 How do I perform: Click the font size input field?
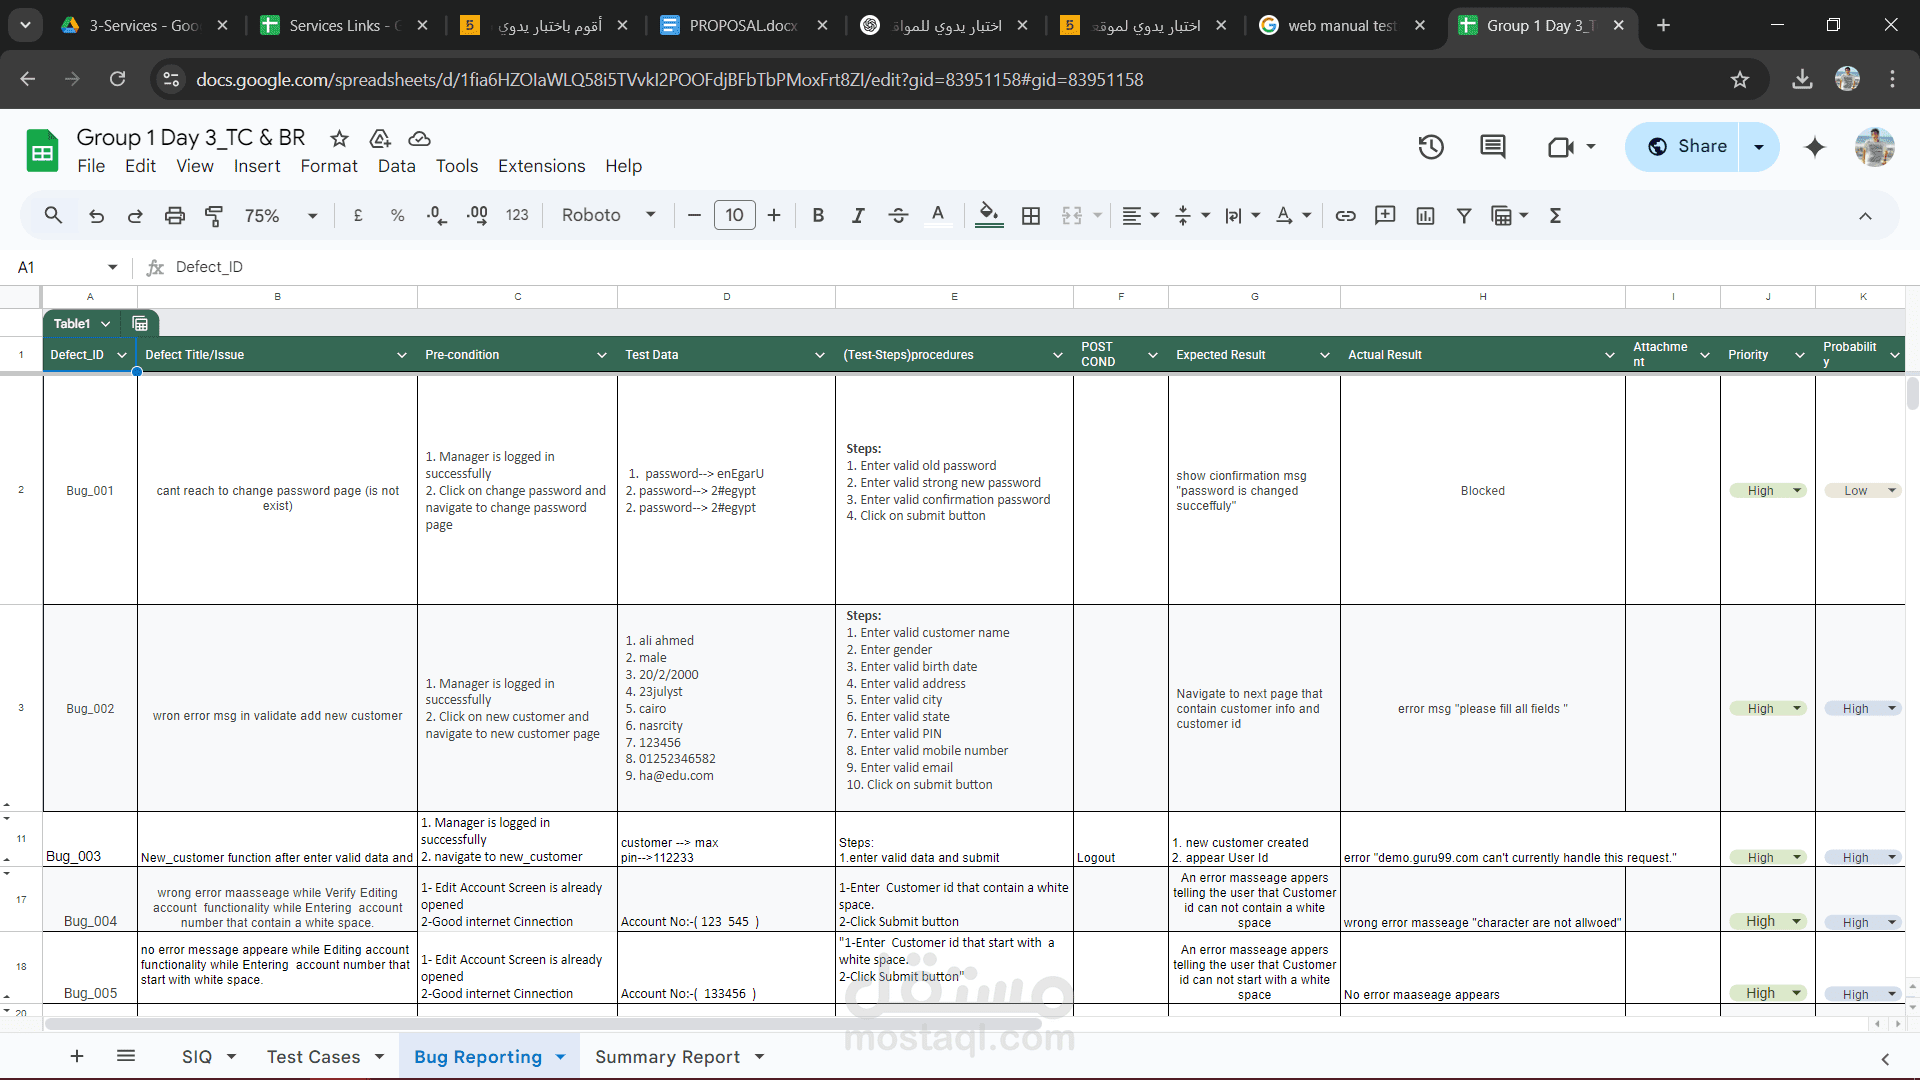point(734,215)
